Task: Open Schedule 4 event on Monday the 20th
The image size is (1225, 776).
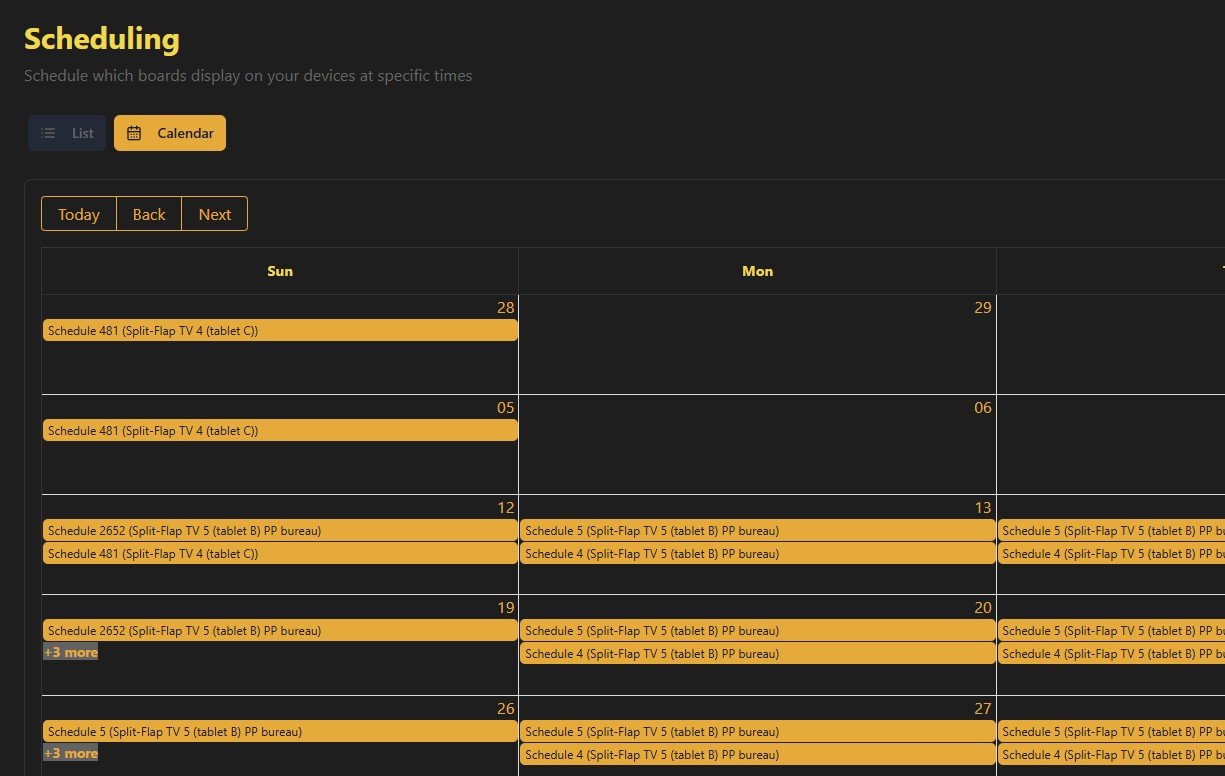Action: [757, 654]
